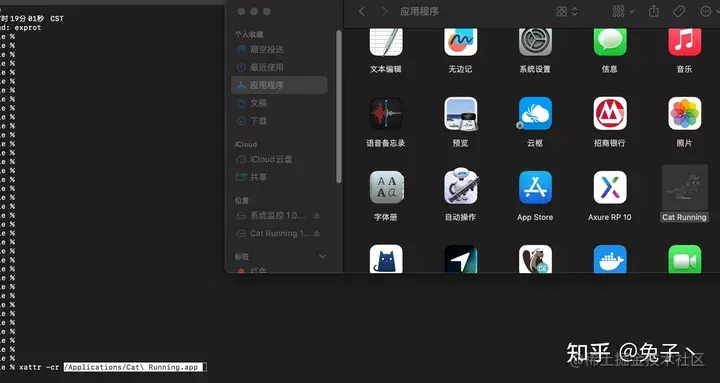Open the 系统设置 app icon

535,42
